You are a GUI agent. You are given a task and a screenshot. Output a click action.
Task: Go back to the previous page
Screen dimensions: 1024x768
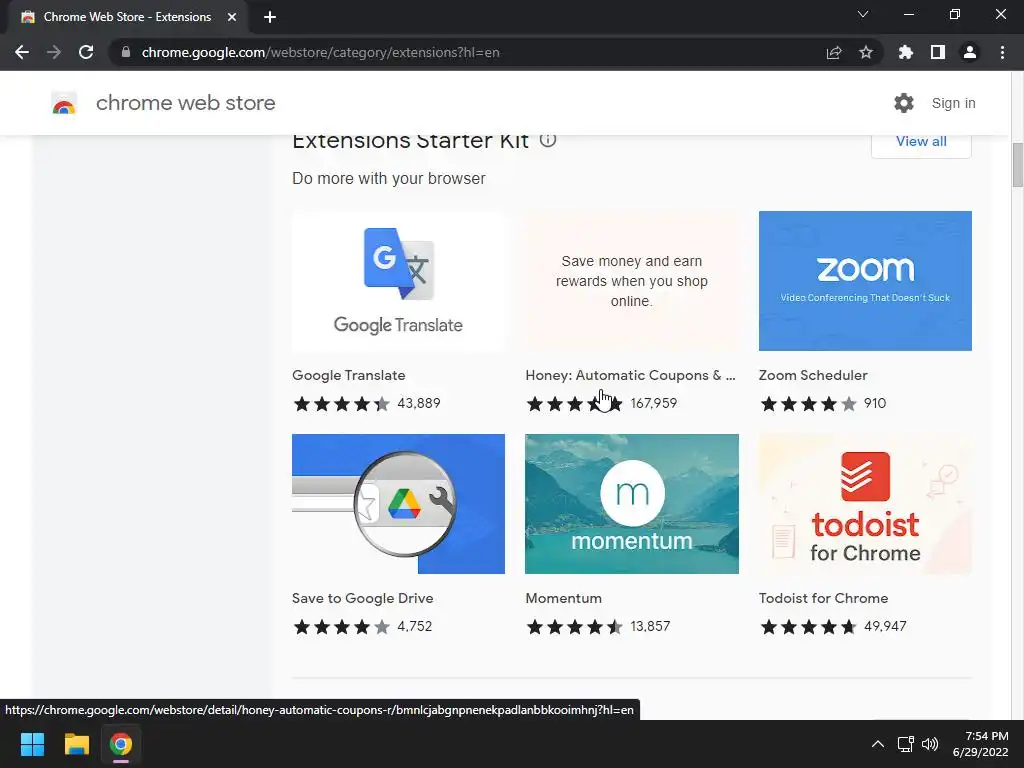[x=22, y=52]
